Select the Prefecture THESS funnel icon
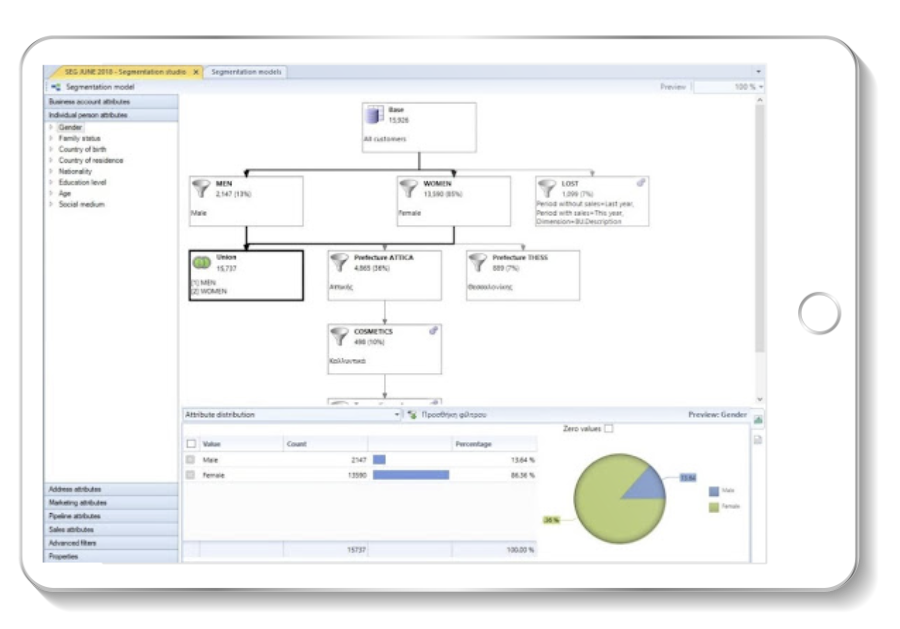 (x=479, y=264)
